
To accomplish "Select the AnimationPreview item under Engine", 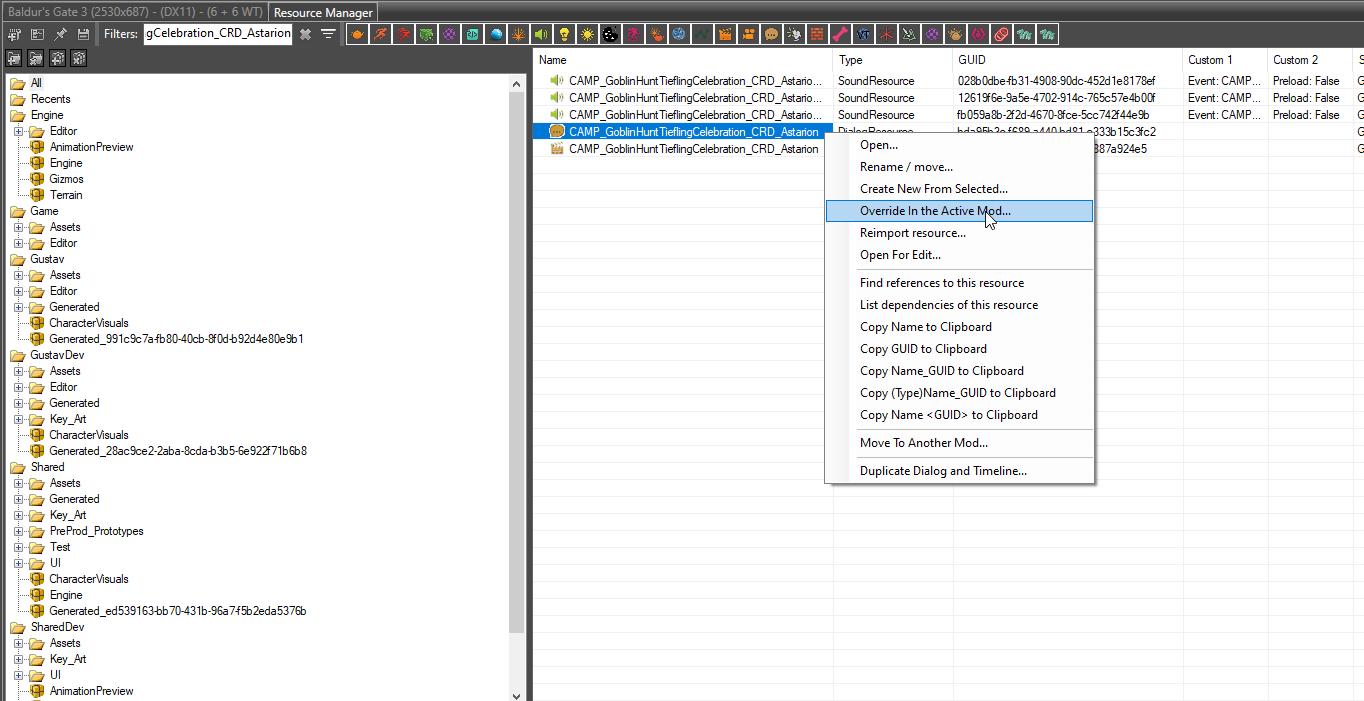I will point(91,147).
